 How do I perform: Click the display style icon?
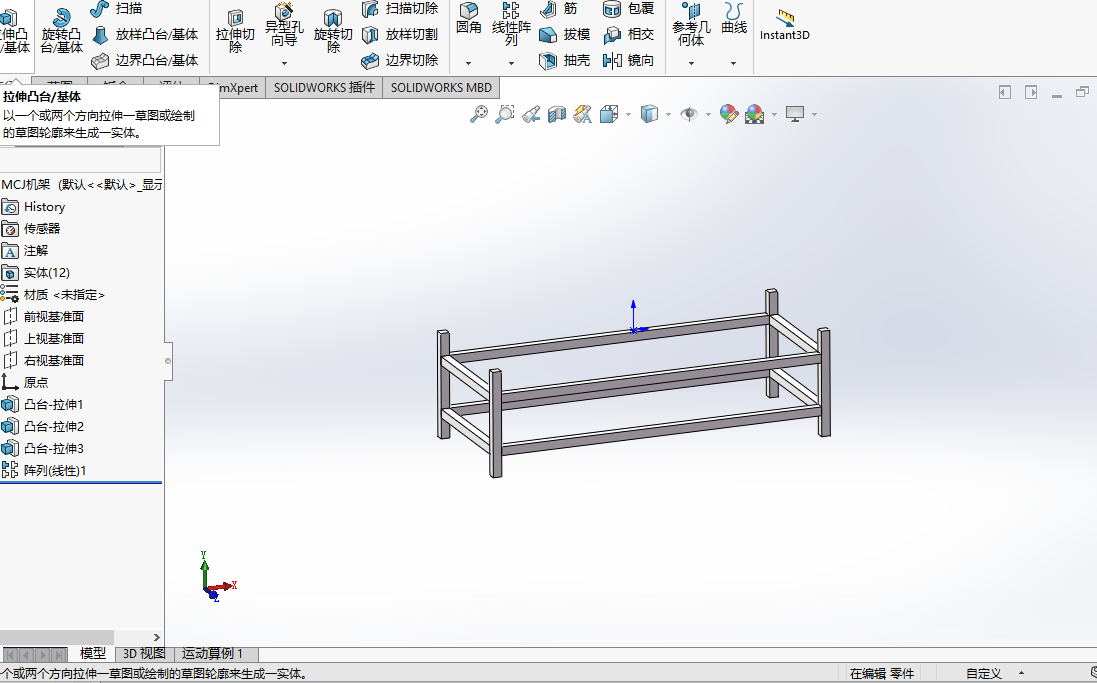(x=649, y=114)
